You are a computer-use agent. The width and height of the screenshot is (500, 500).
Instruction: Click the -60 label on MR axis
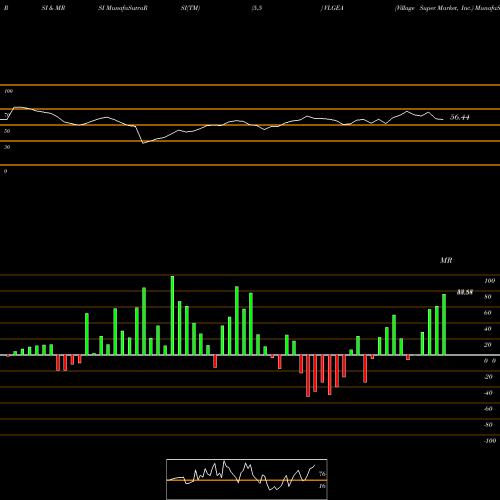point(488,409)
